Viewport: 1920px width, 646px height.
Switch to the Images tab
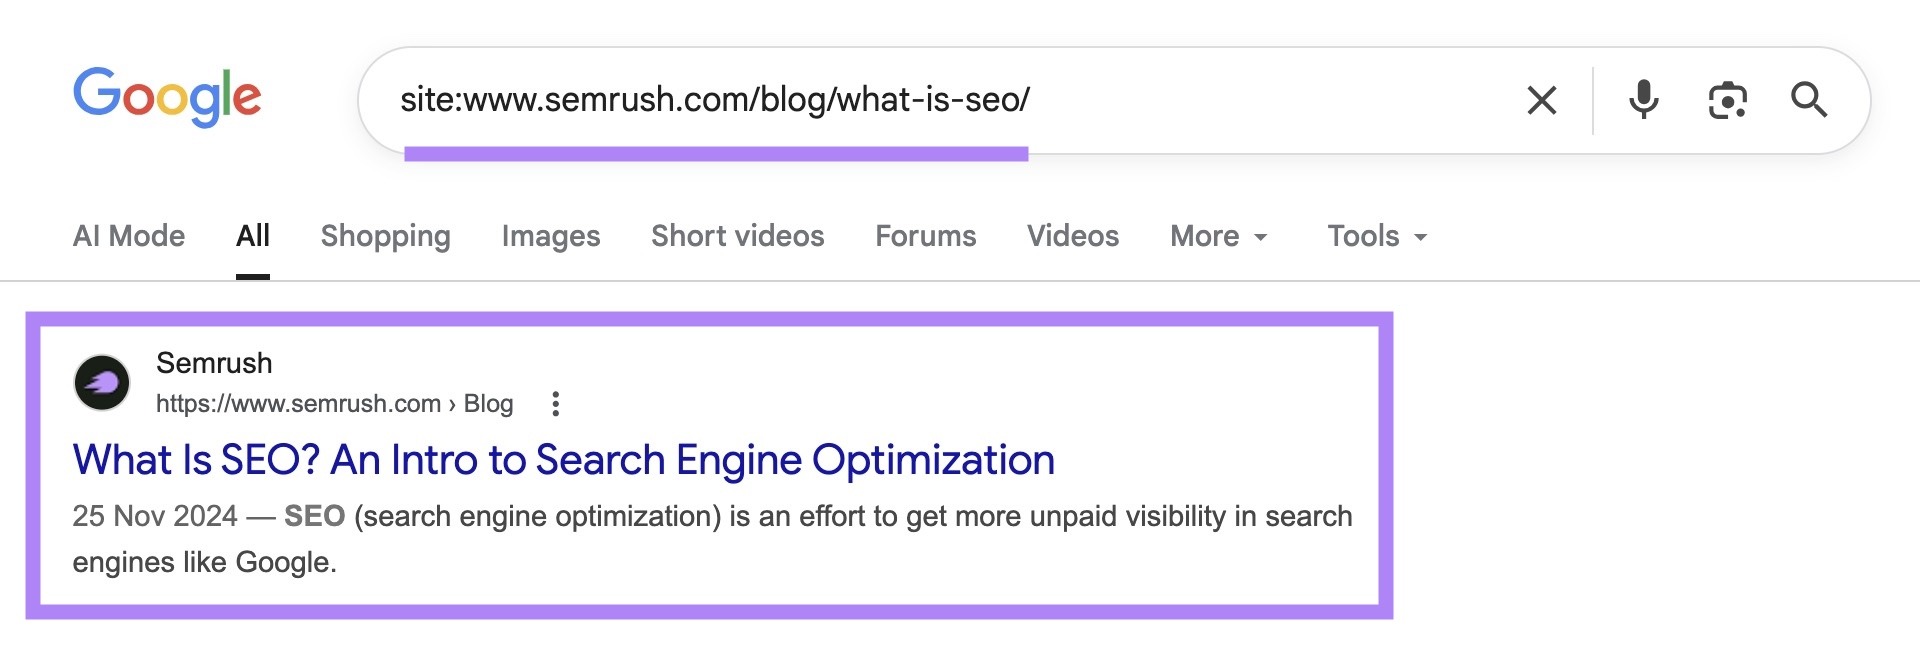click(550, 236)
